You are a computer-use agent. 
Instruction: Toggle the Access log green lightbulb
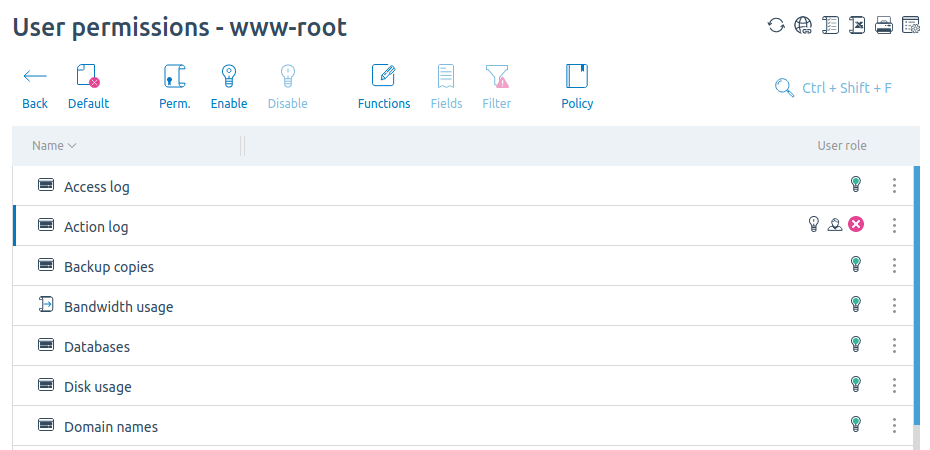pos(855,184)
